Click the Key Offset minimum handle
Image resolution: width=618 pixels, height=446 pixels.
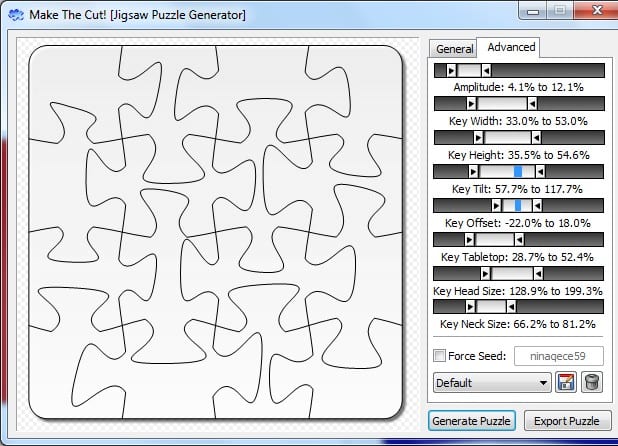(x=497, y=205)
